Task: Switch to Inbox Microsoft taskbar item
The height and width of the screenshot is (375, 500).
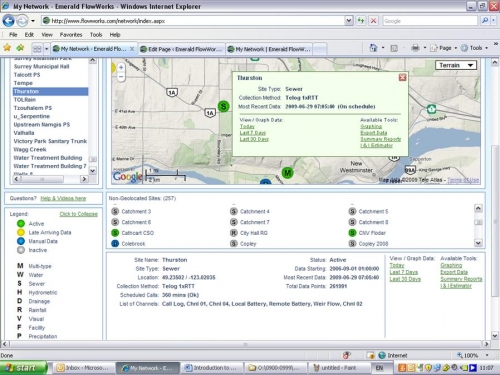Action: 83,368
